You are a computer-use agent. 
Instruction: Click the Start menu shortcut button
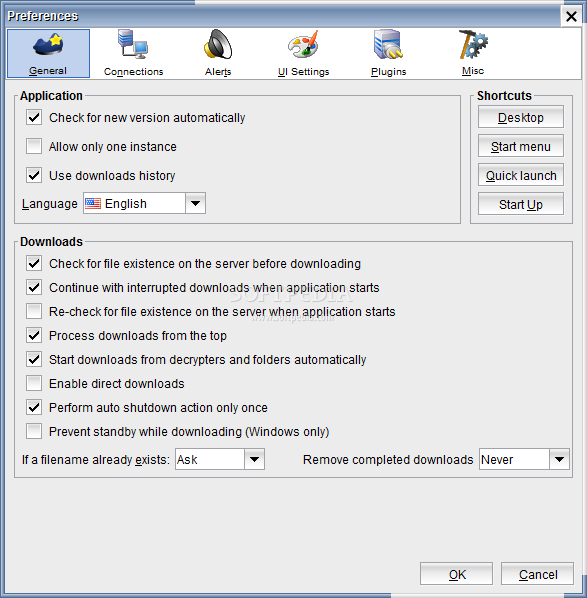coord(521,146)
